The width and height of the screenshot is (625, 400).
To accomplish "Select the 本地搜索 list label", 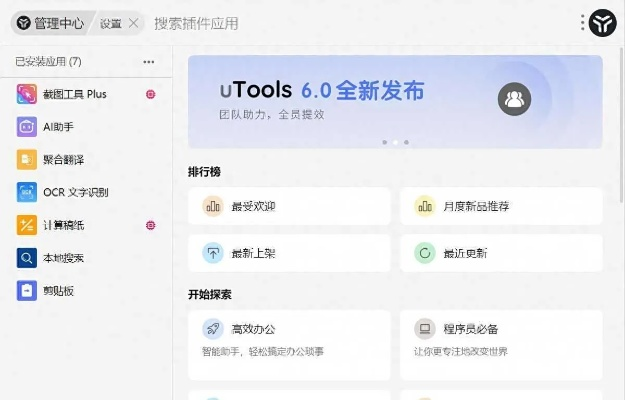I will pyautogui.click(x=63, y=258).
